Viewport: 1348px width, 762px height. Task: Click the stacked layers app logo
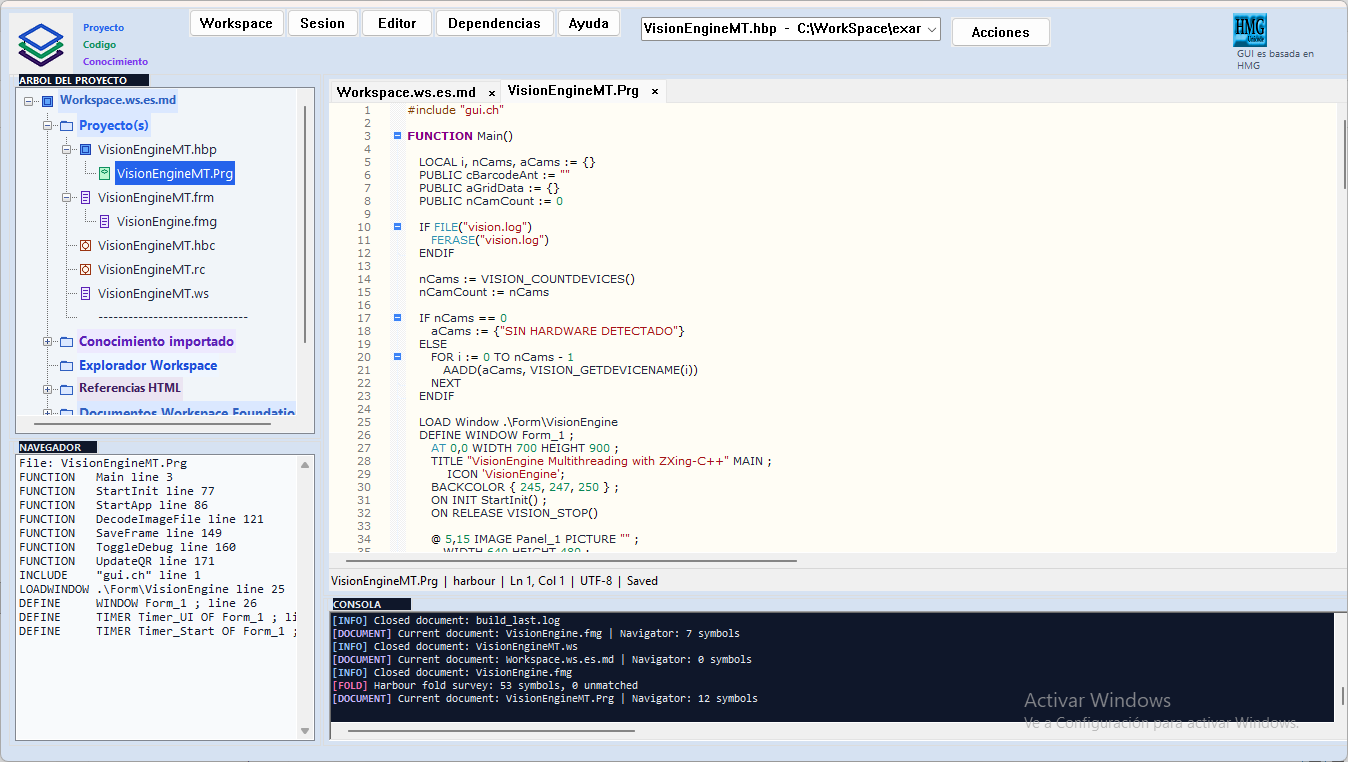click(x=41, y=44)
